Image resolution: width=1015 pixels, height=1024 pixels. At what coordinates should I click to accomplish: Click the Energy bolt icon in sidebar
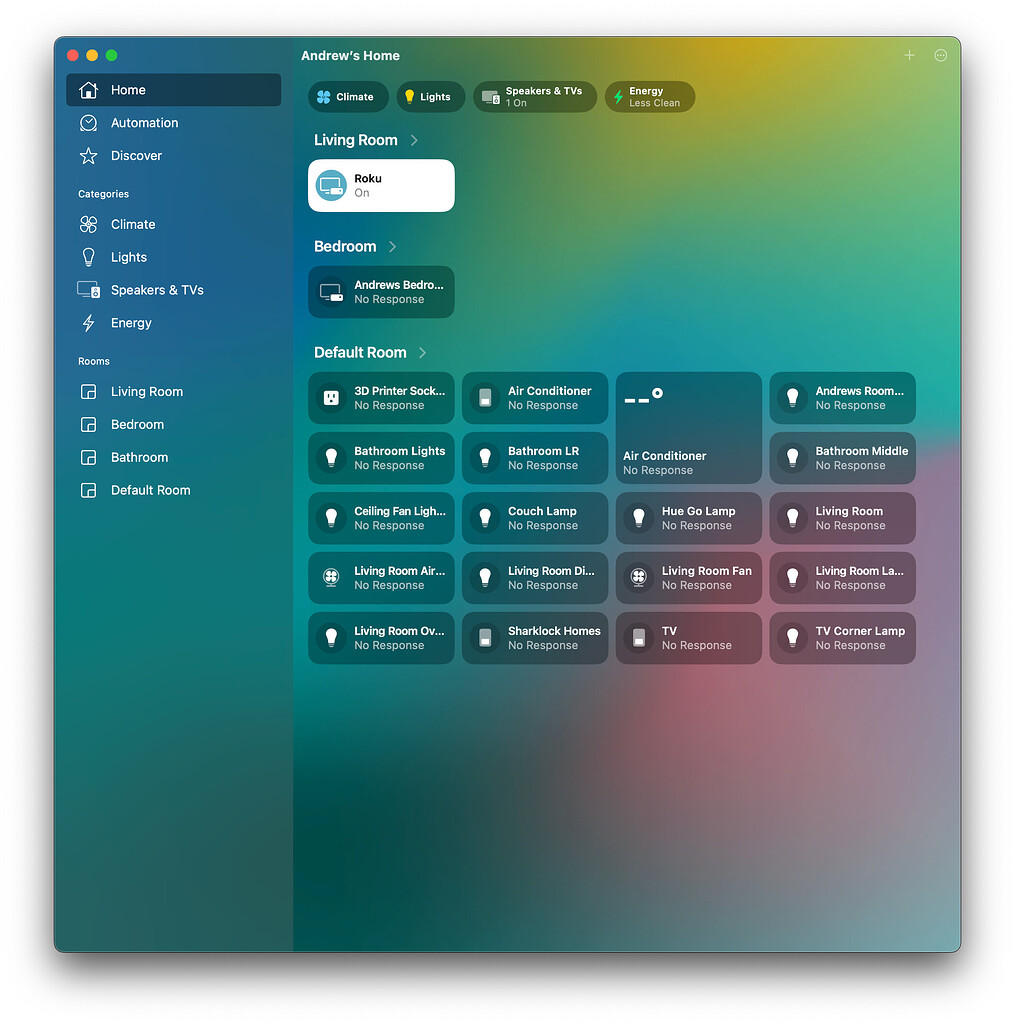click(x=88, y=323)
